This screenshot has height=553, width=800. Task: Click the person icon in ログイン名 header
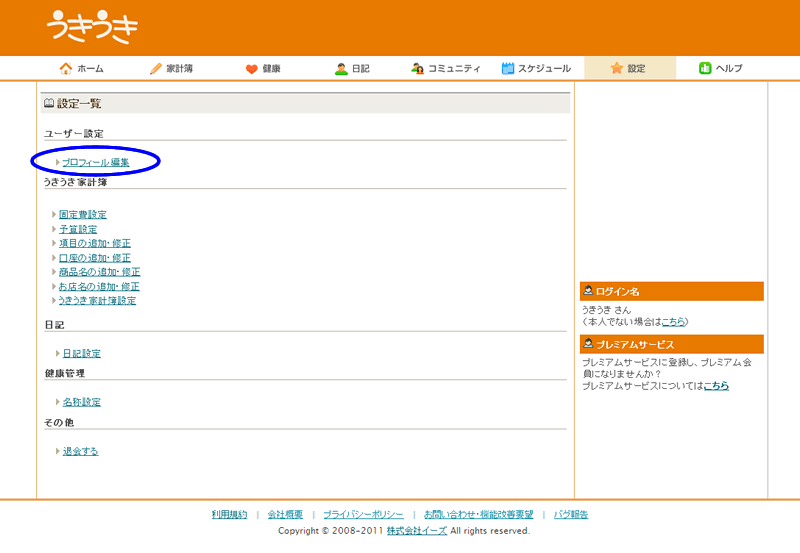point(588,290)
